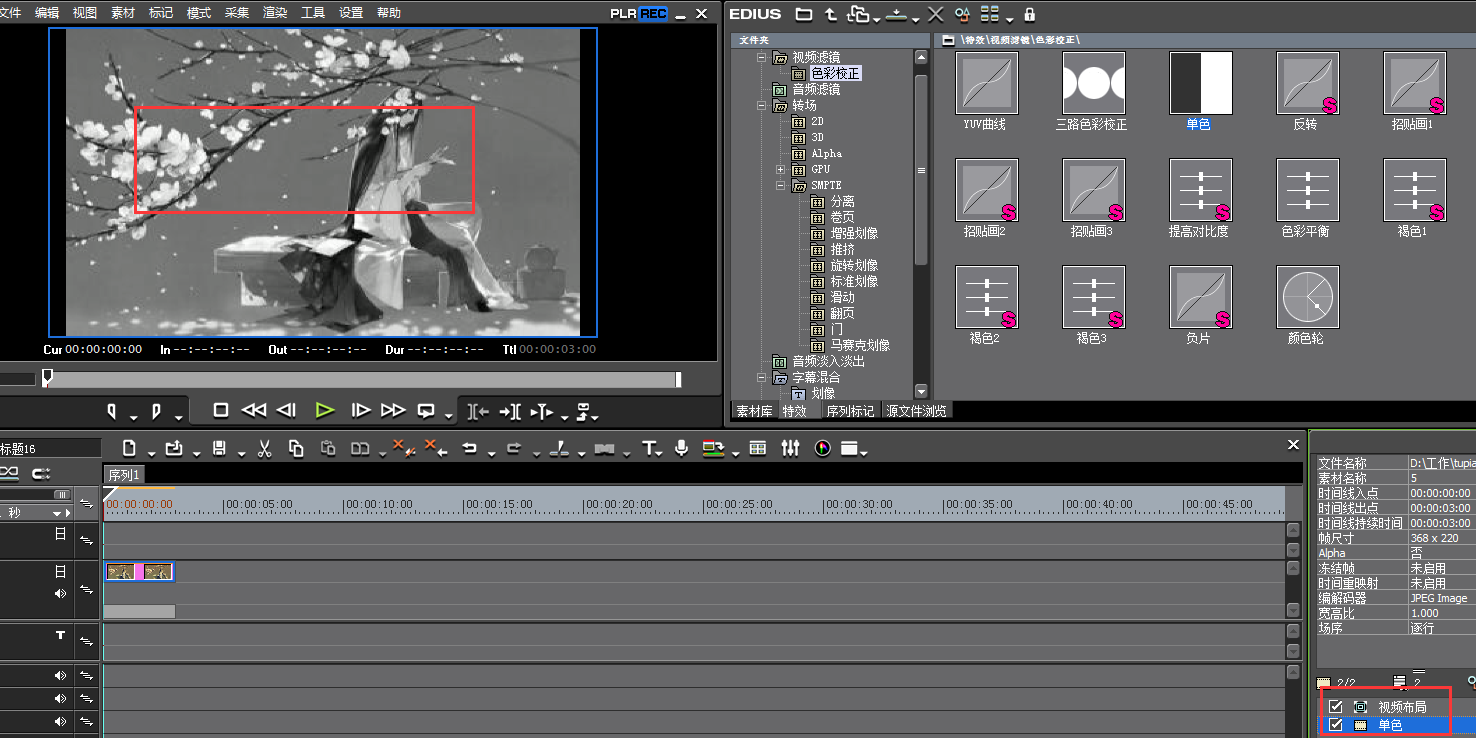Toggle the 视频布局 checkbox
This screenshot has height=738, width=1476.
[1336, 707]
